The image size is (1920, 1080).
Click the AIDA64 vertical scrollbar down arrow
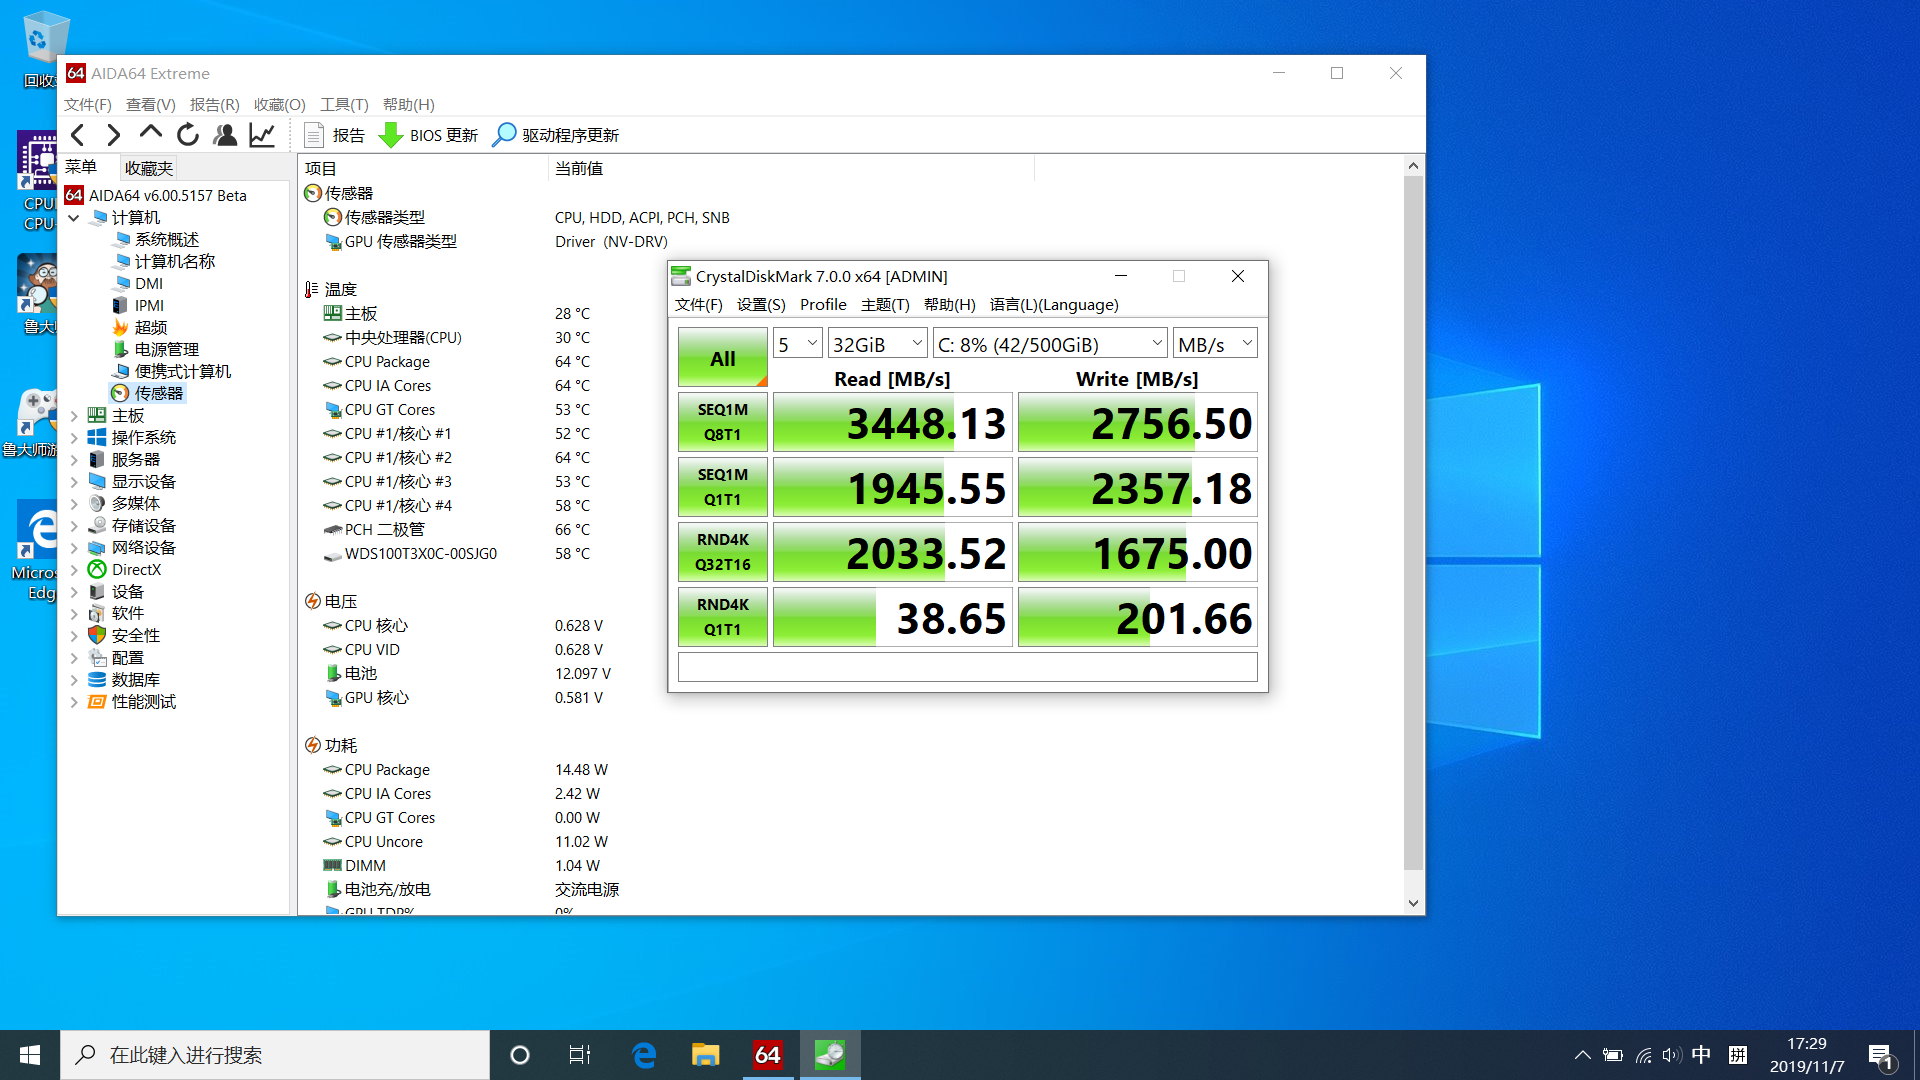pyautogui.click(x=1413, y=902)
